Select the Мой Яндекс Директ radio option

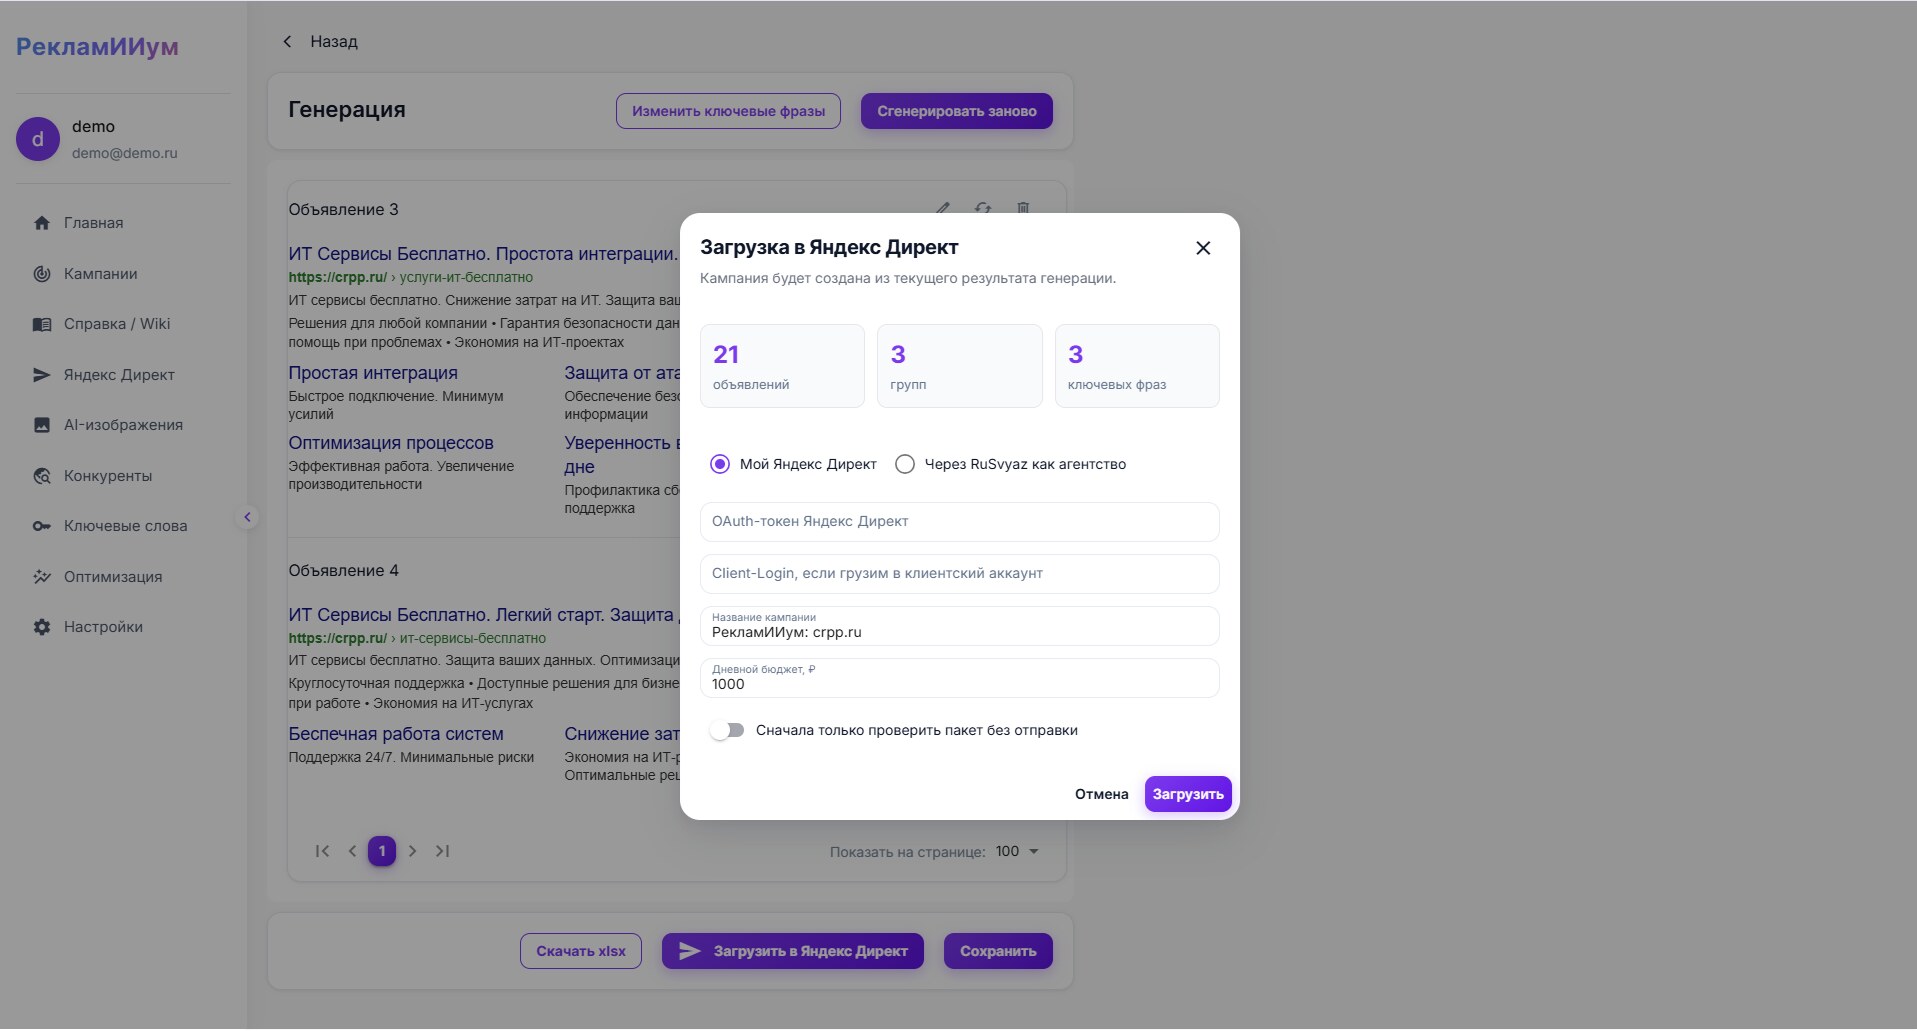click(x=720, y=464)
